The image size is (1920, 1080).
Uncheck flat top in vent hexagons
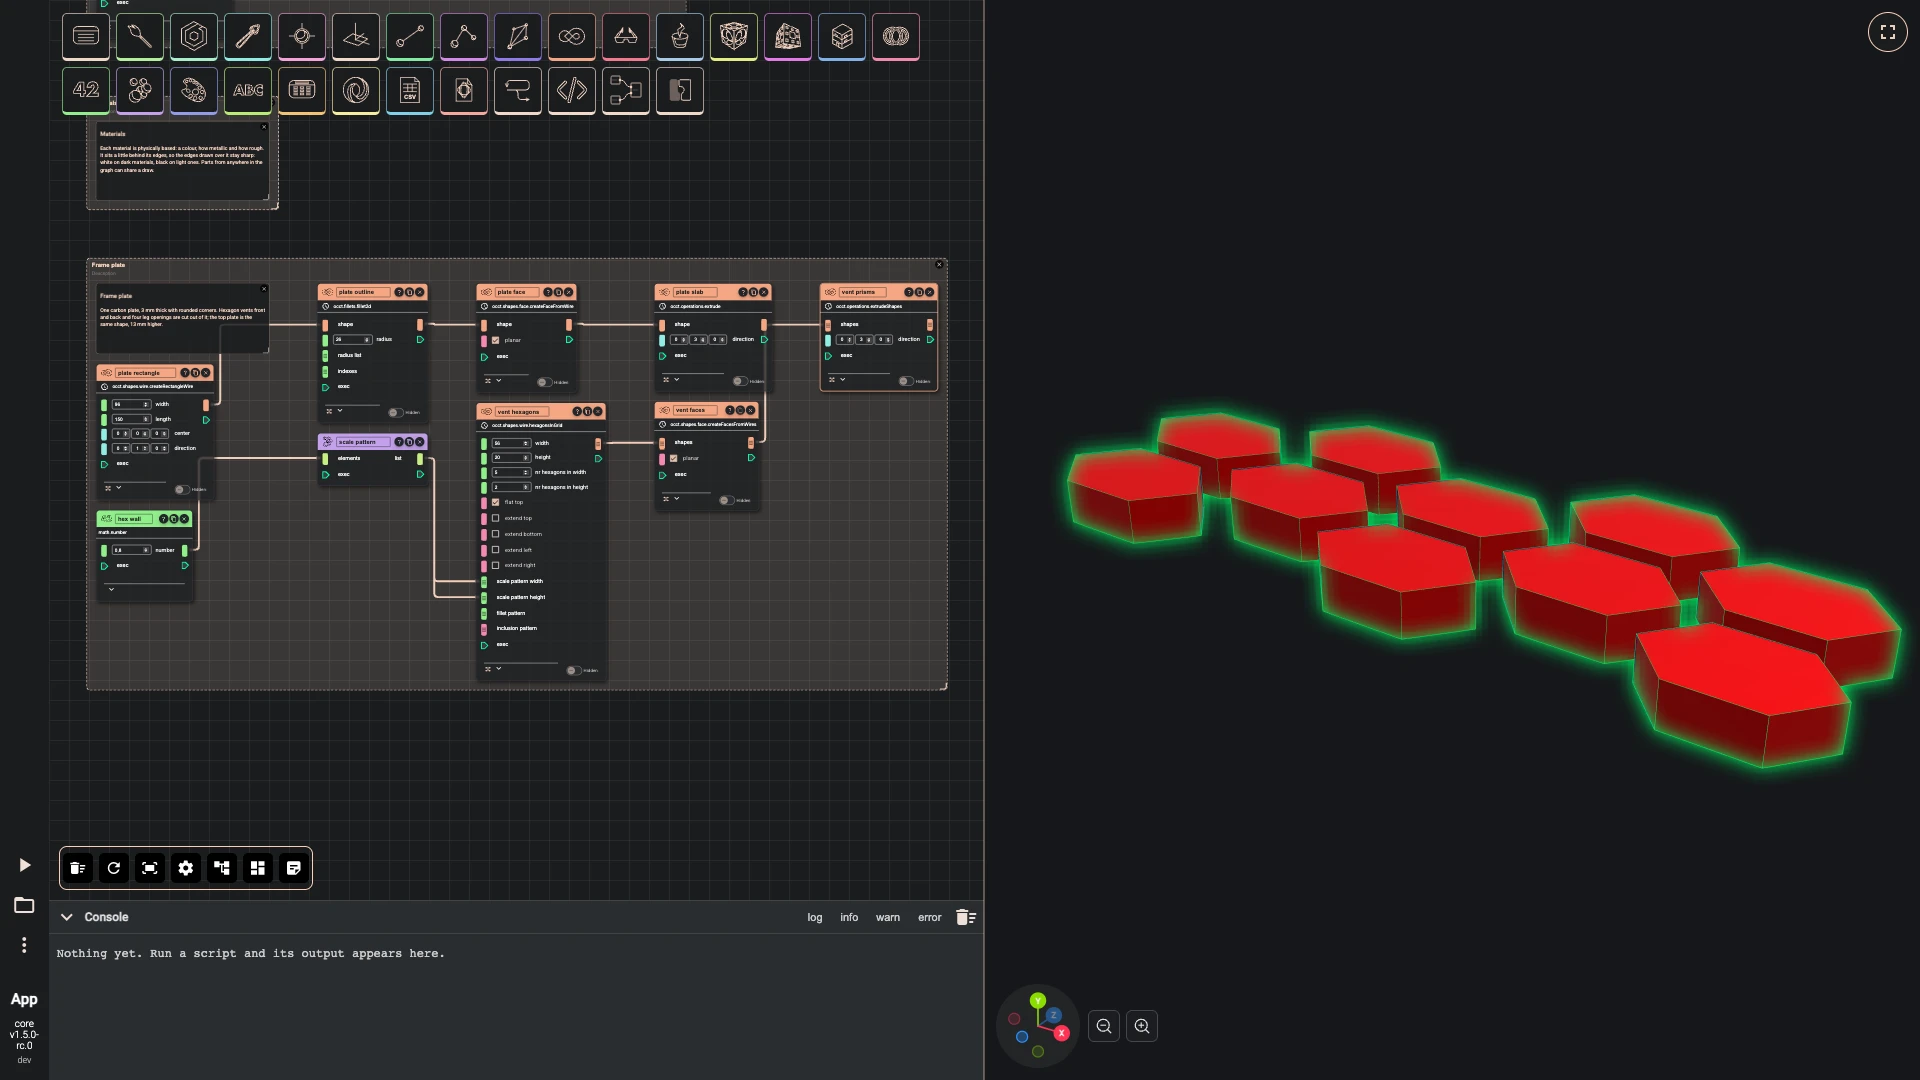(495, 502)
